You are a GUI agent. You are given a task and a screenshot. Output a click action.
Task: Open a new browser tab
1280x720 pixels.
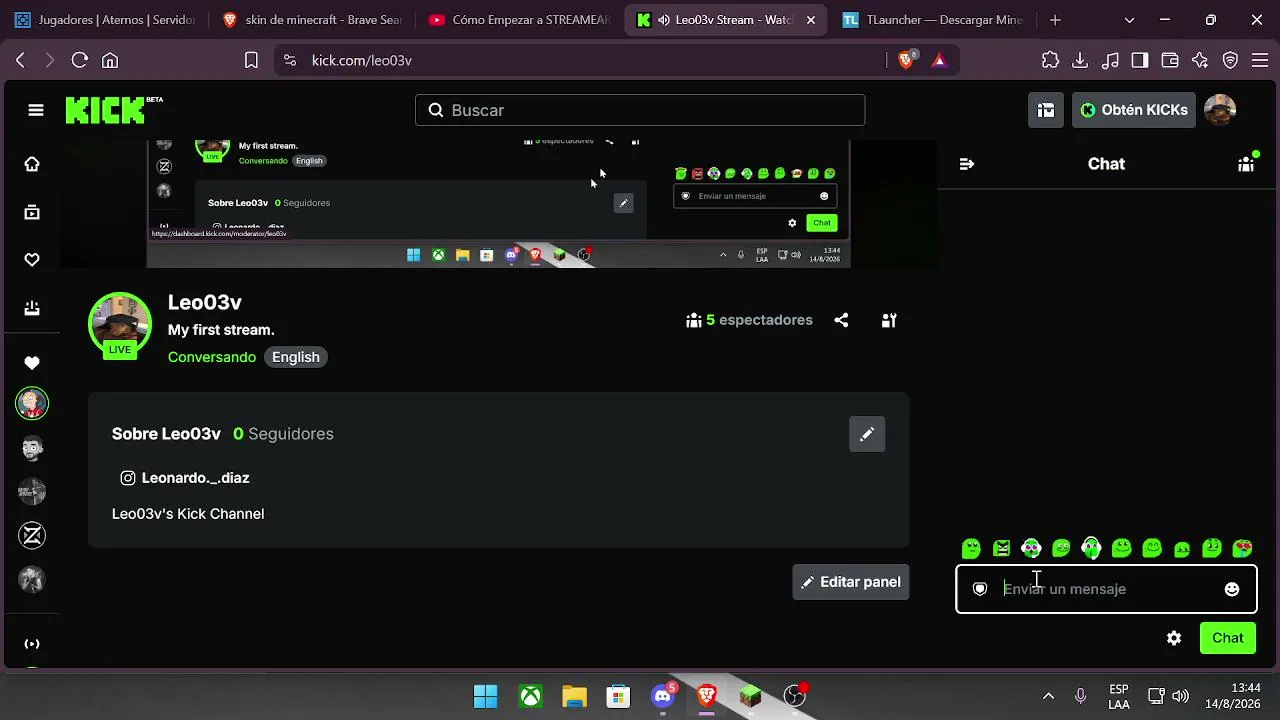1055,20
